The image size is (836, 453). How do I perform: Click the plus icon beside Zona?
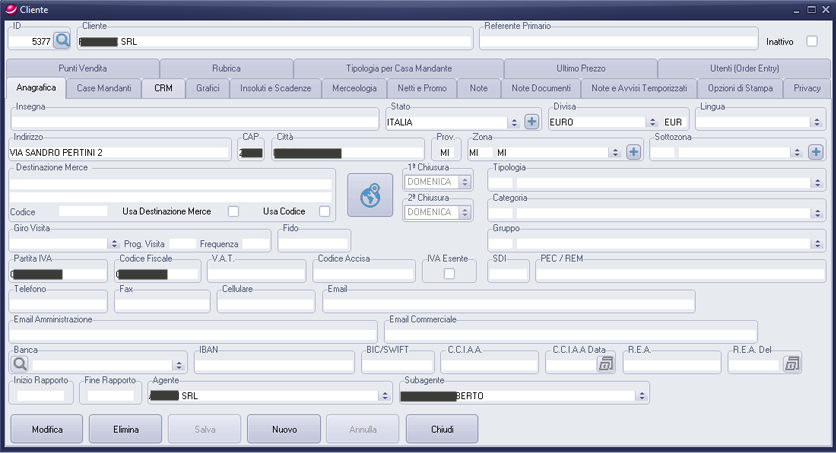click(x=633, y=152)
